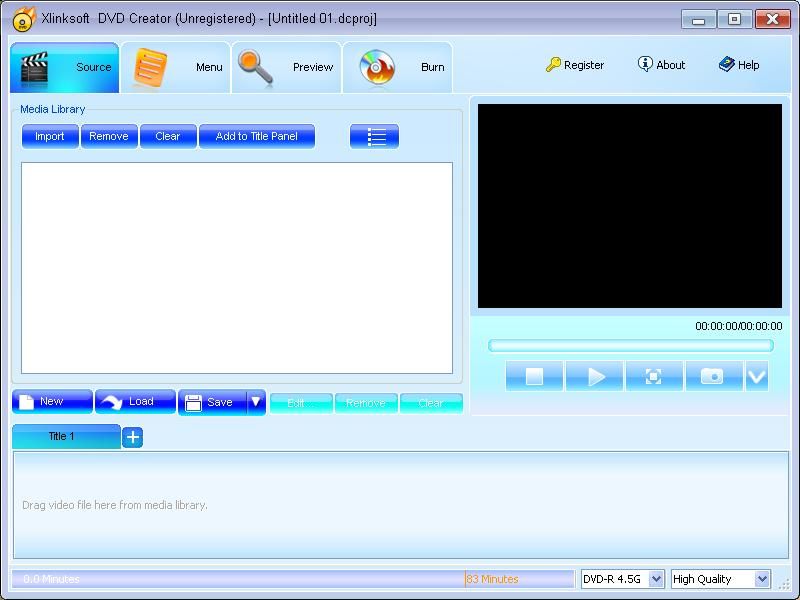This screenshot has width=800, height=600.
Task: Add a new title with plus icon
Action: (133, 437)
